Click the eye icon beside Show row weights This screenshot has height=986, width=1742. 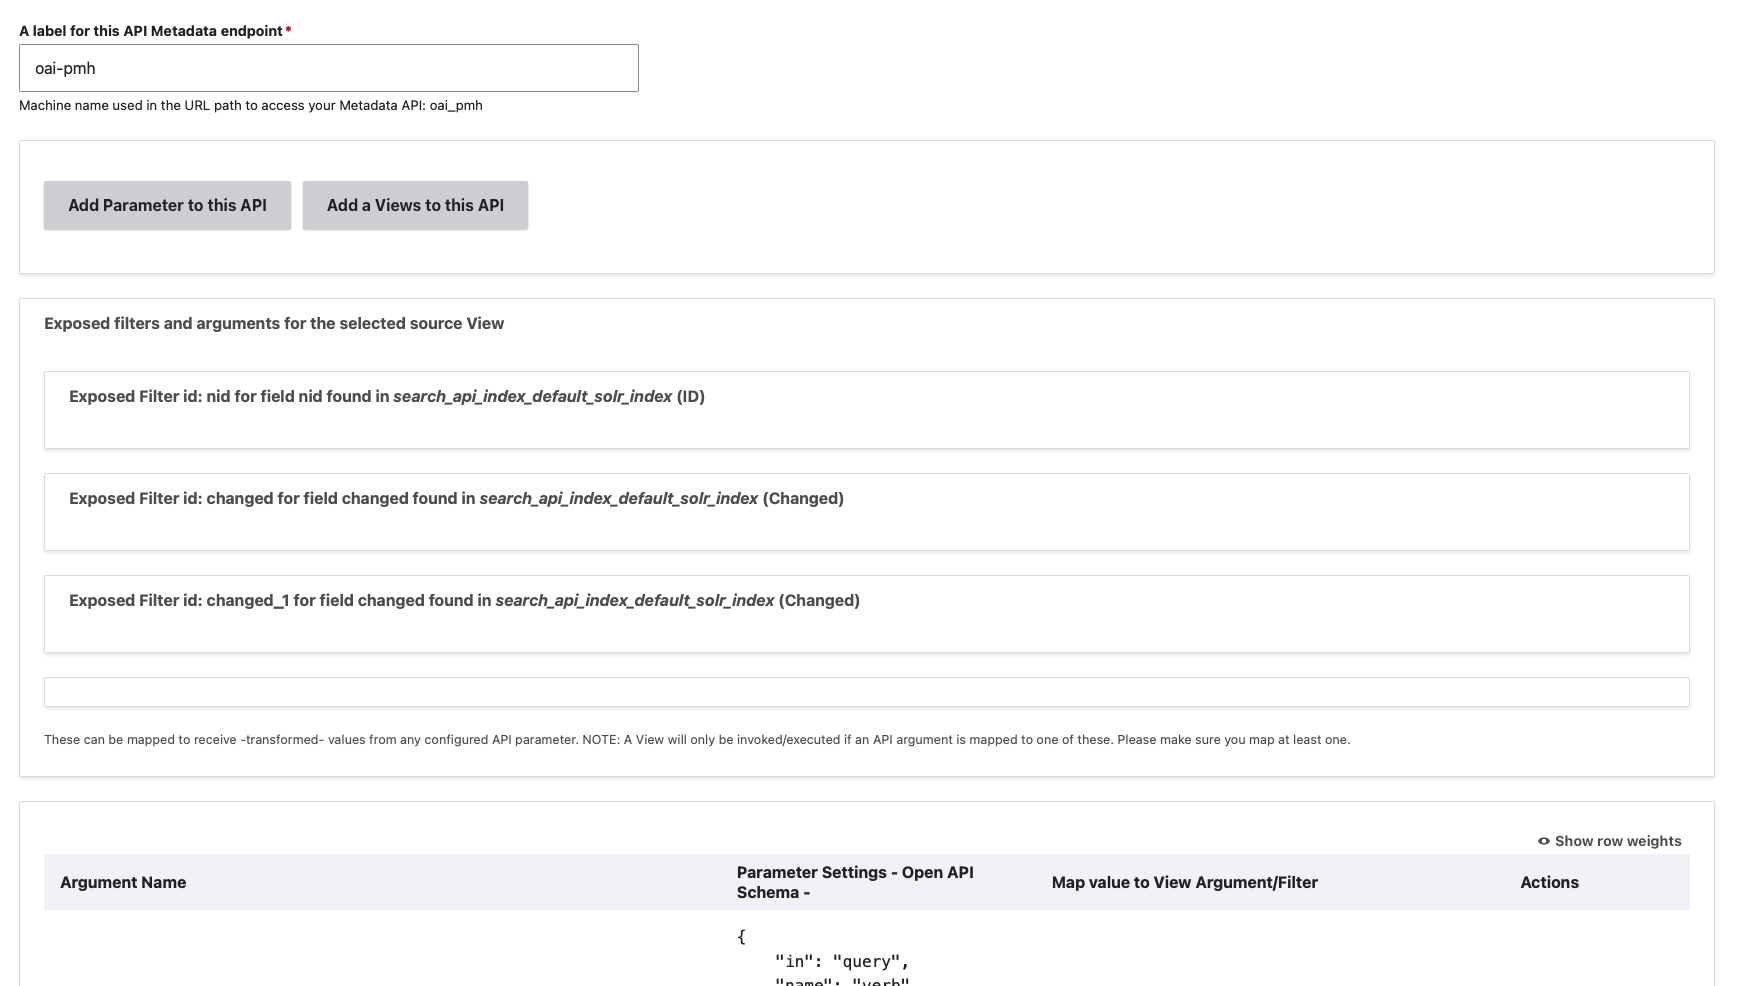1543,841
